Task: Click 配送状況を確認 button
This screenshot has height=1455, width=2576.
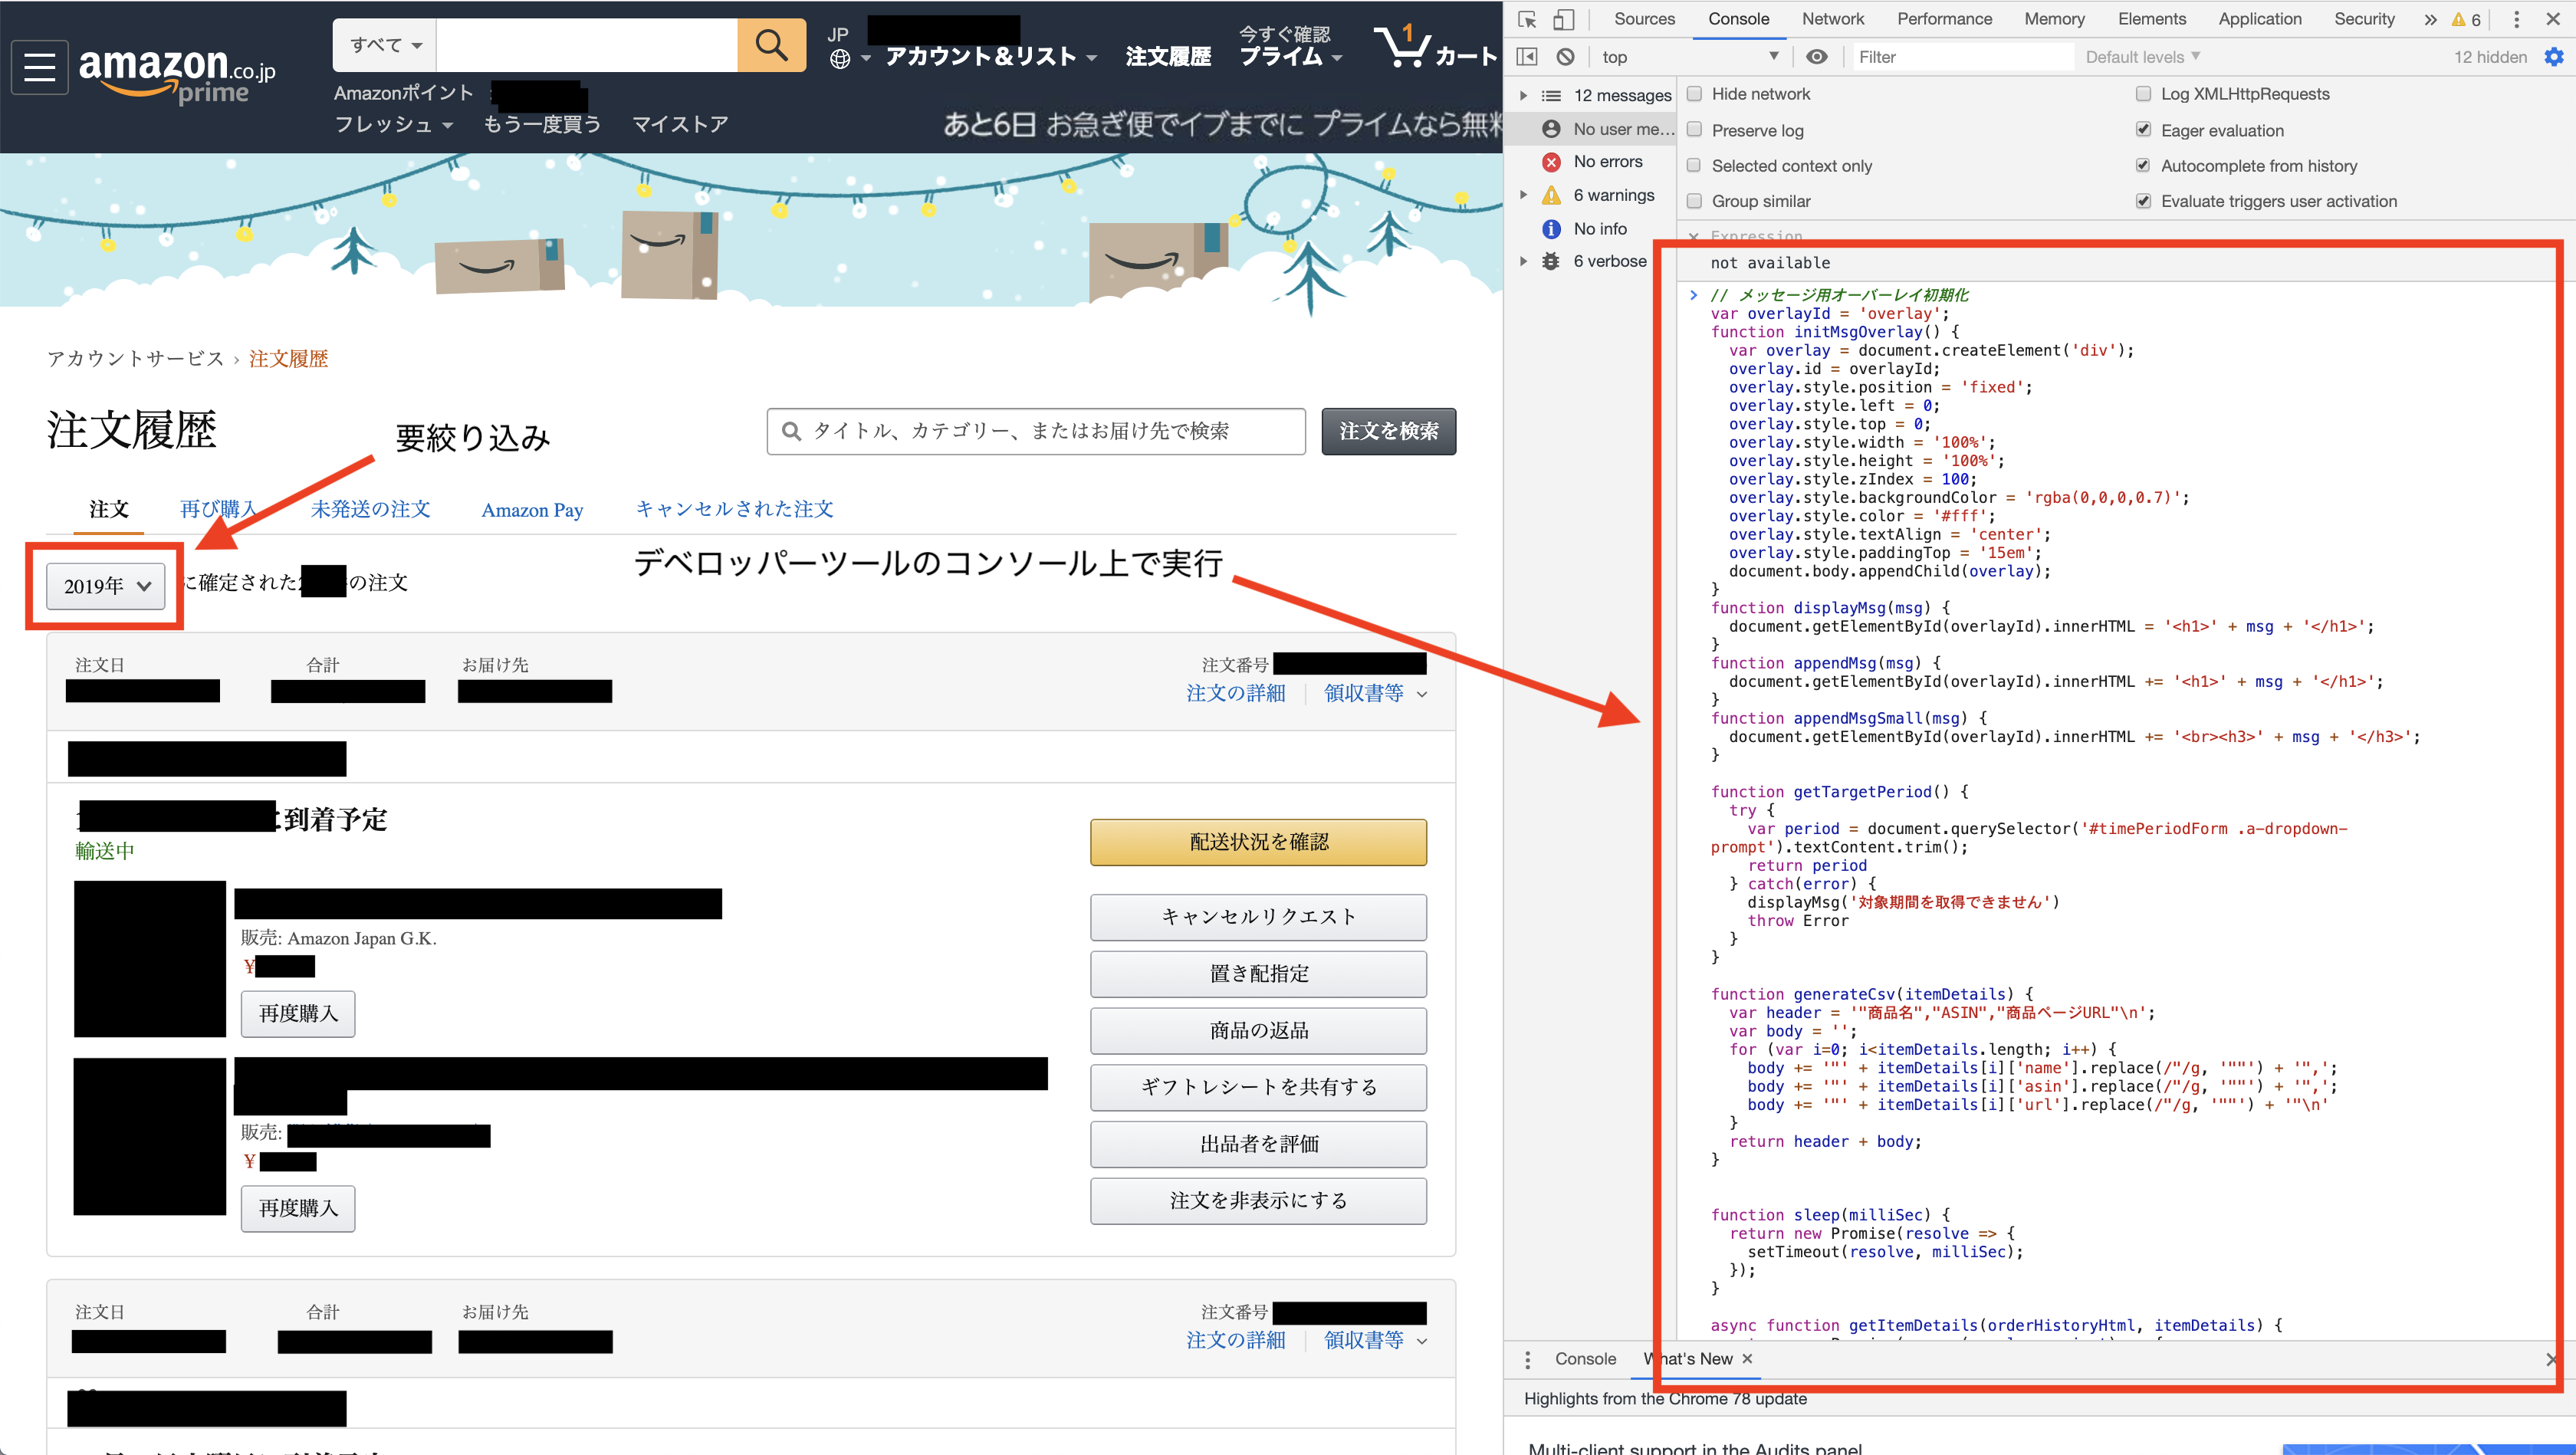Action: [x=1258, y=842]
